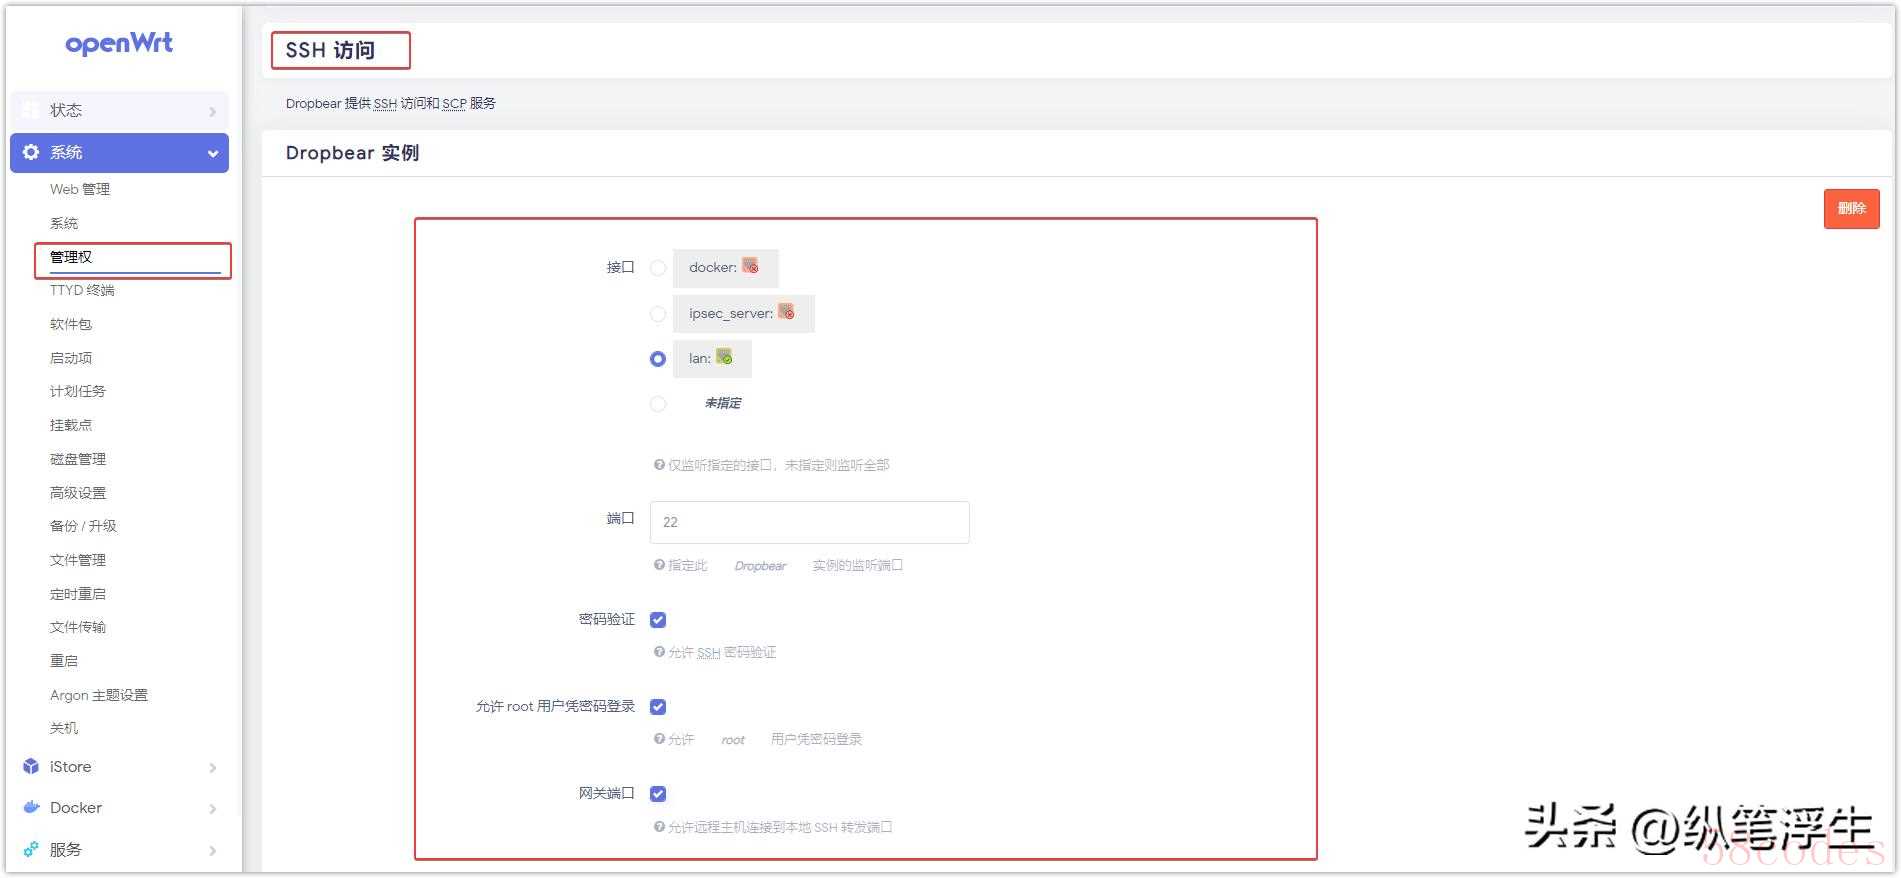The image size is (1901, 878).
Task: Expand the iStore menu arrow
Action: tap(212, 768)
